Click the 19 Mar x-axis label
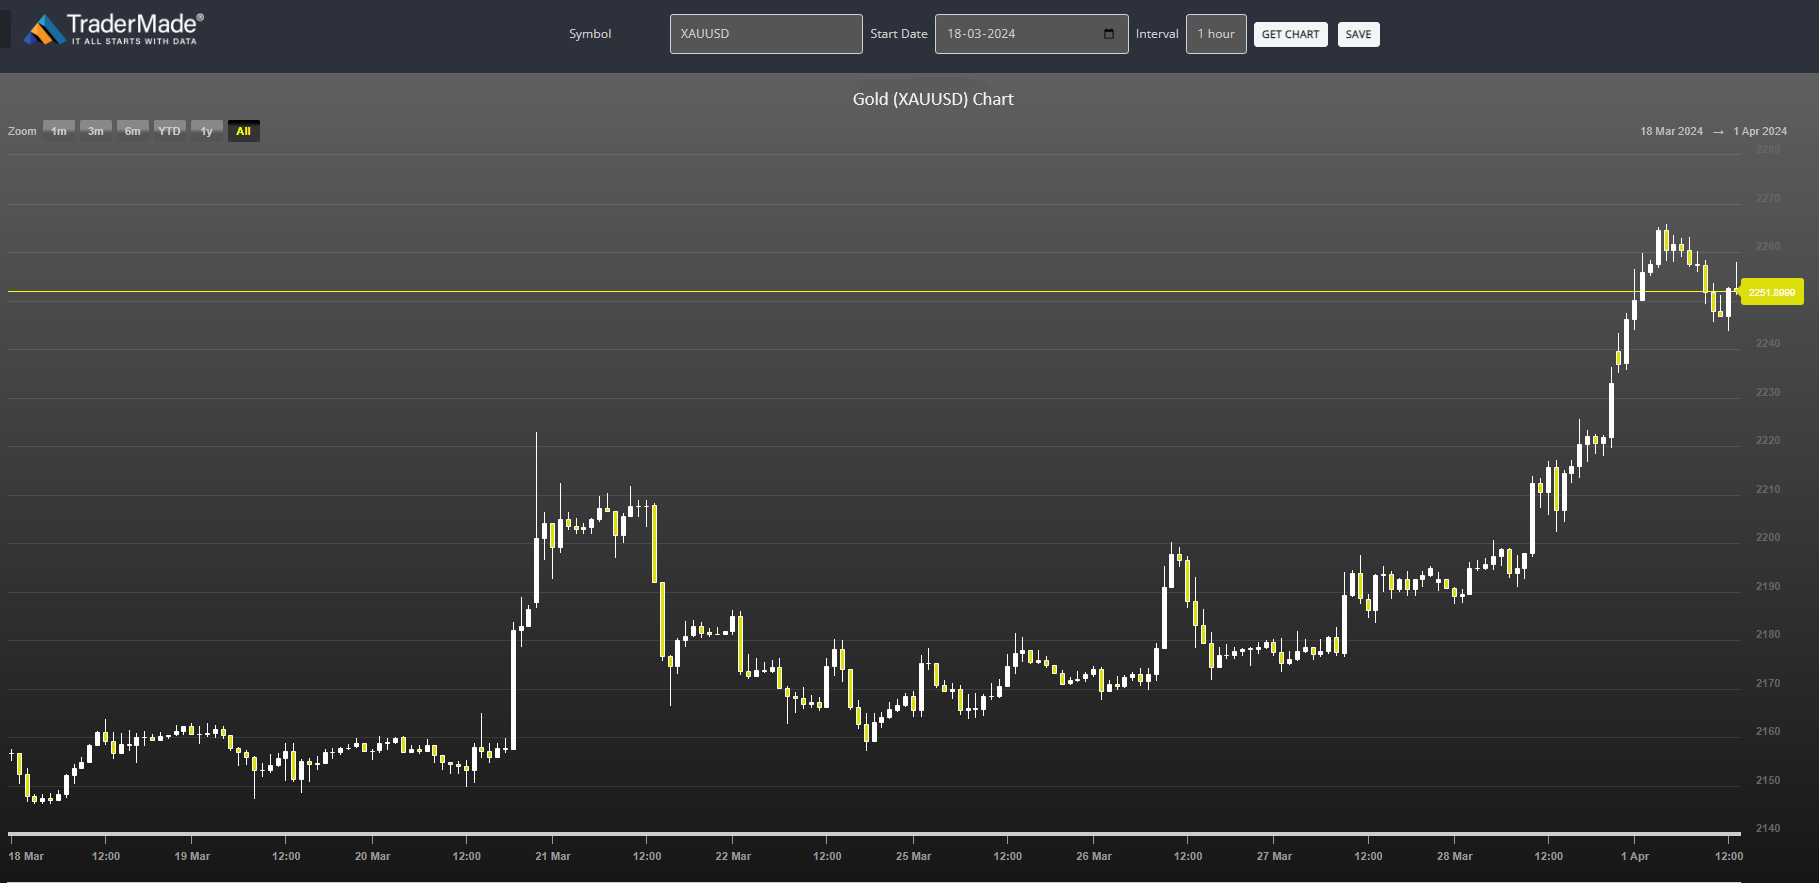This screenshot has width=1819, height=883. coord(192,856)
